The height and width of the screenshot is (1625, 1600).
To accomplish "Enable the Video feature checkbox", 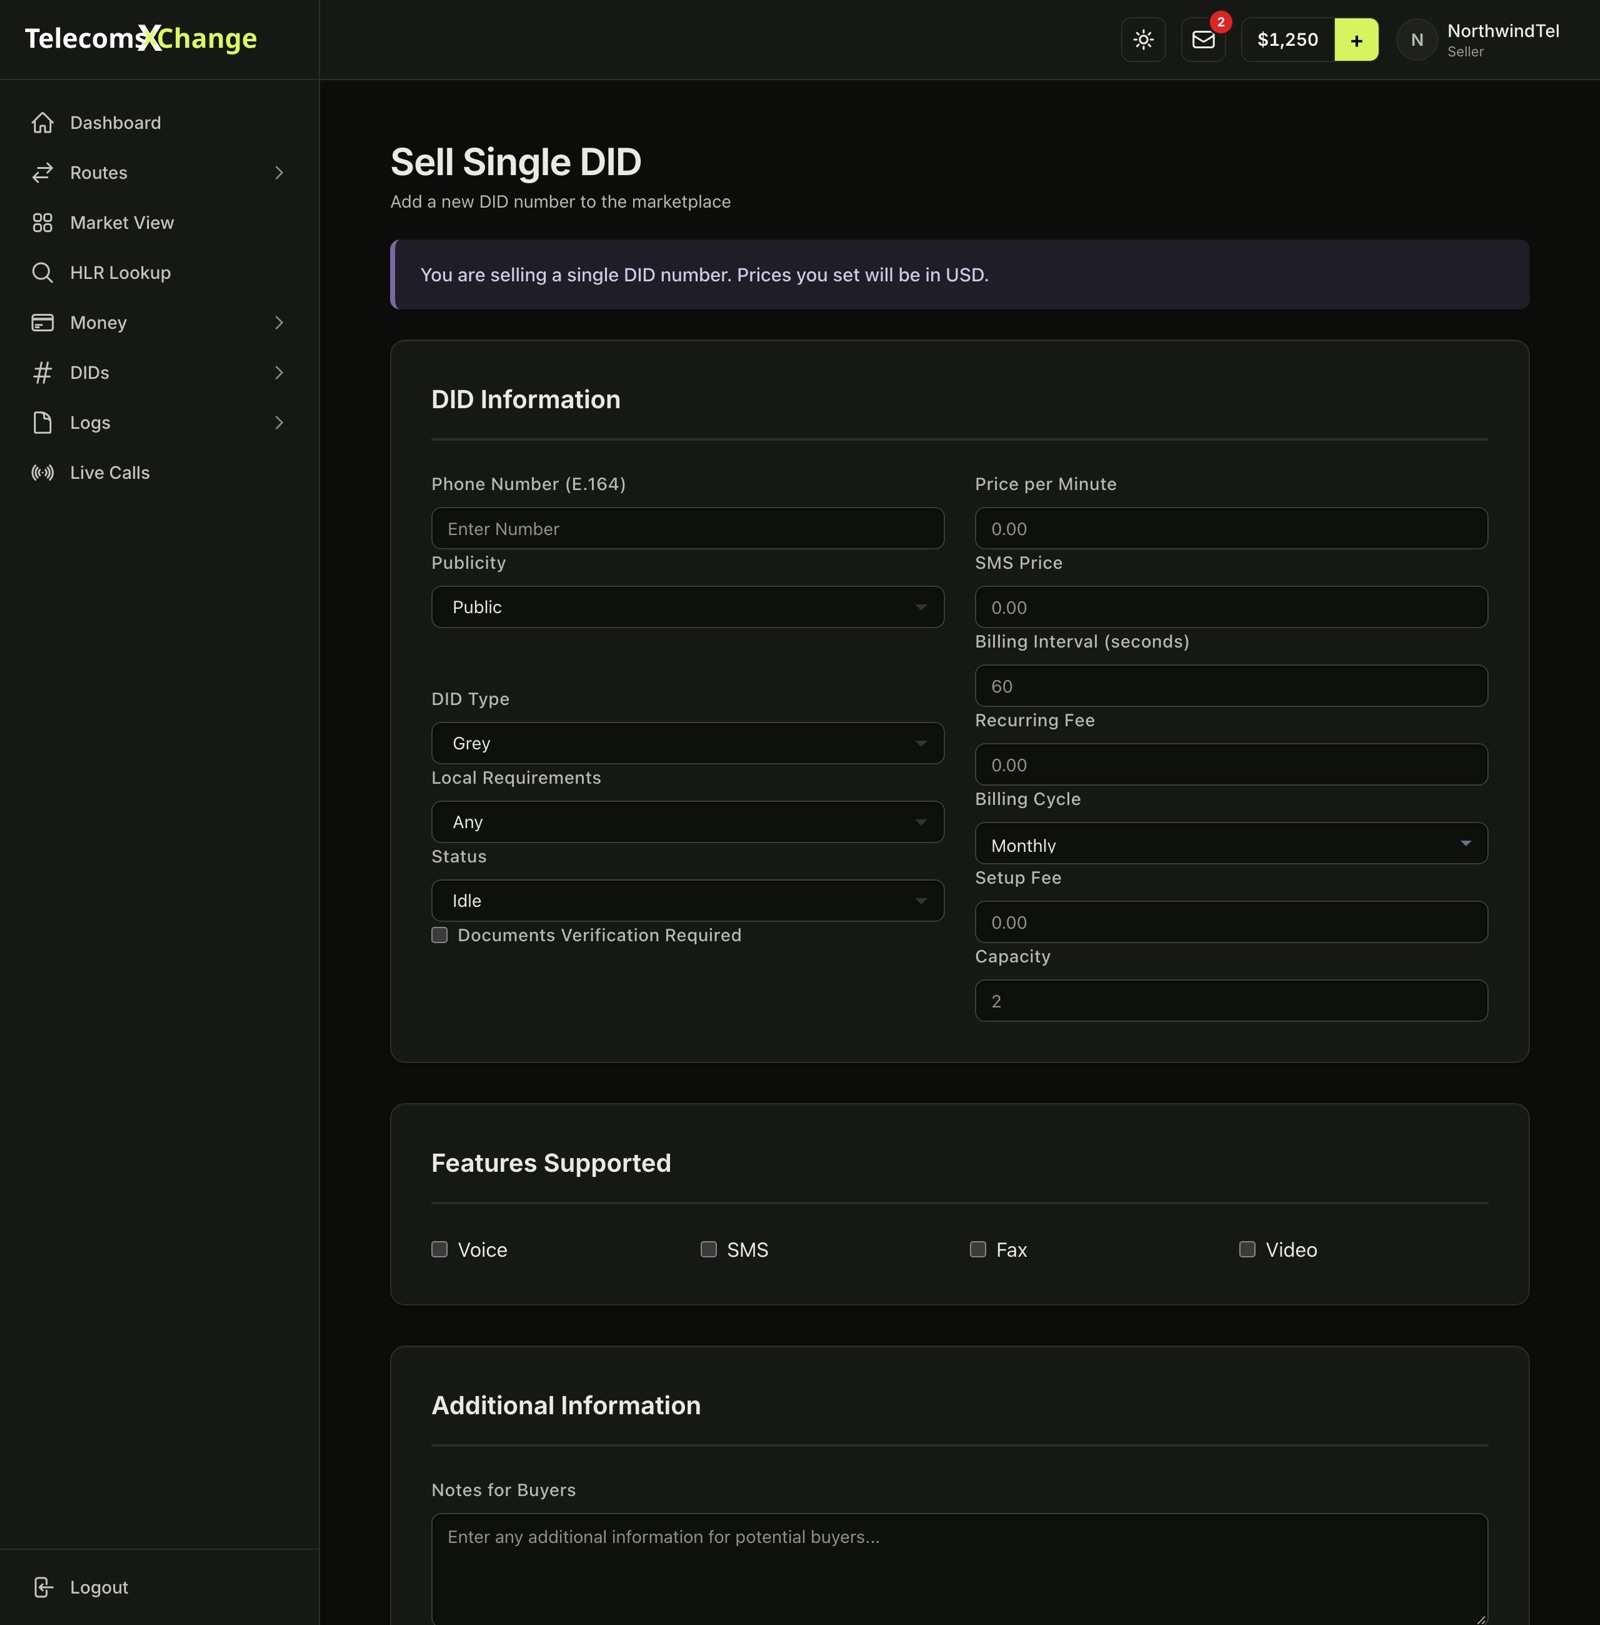I will point(1247,1249).
